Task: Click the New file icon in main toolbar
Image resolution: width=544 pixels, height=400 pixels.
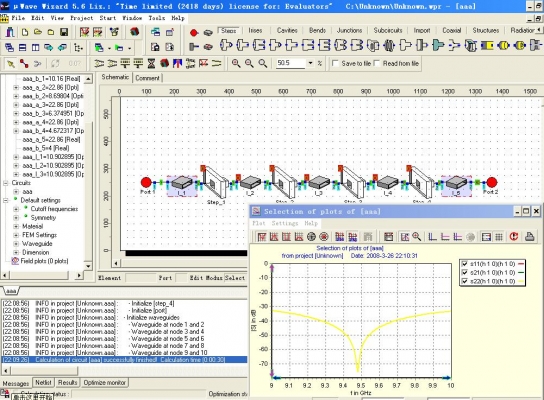Action: 25,32
